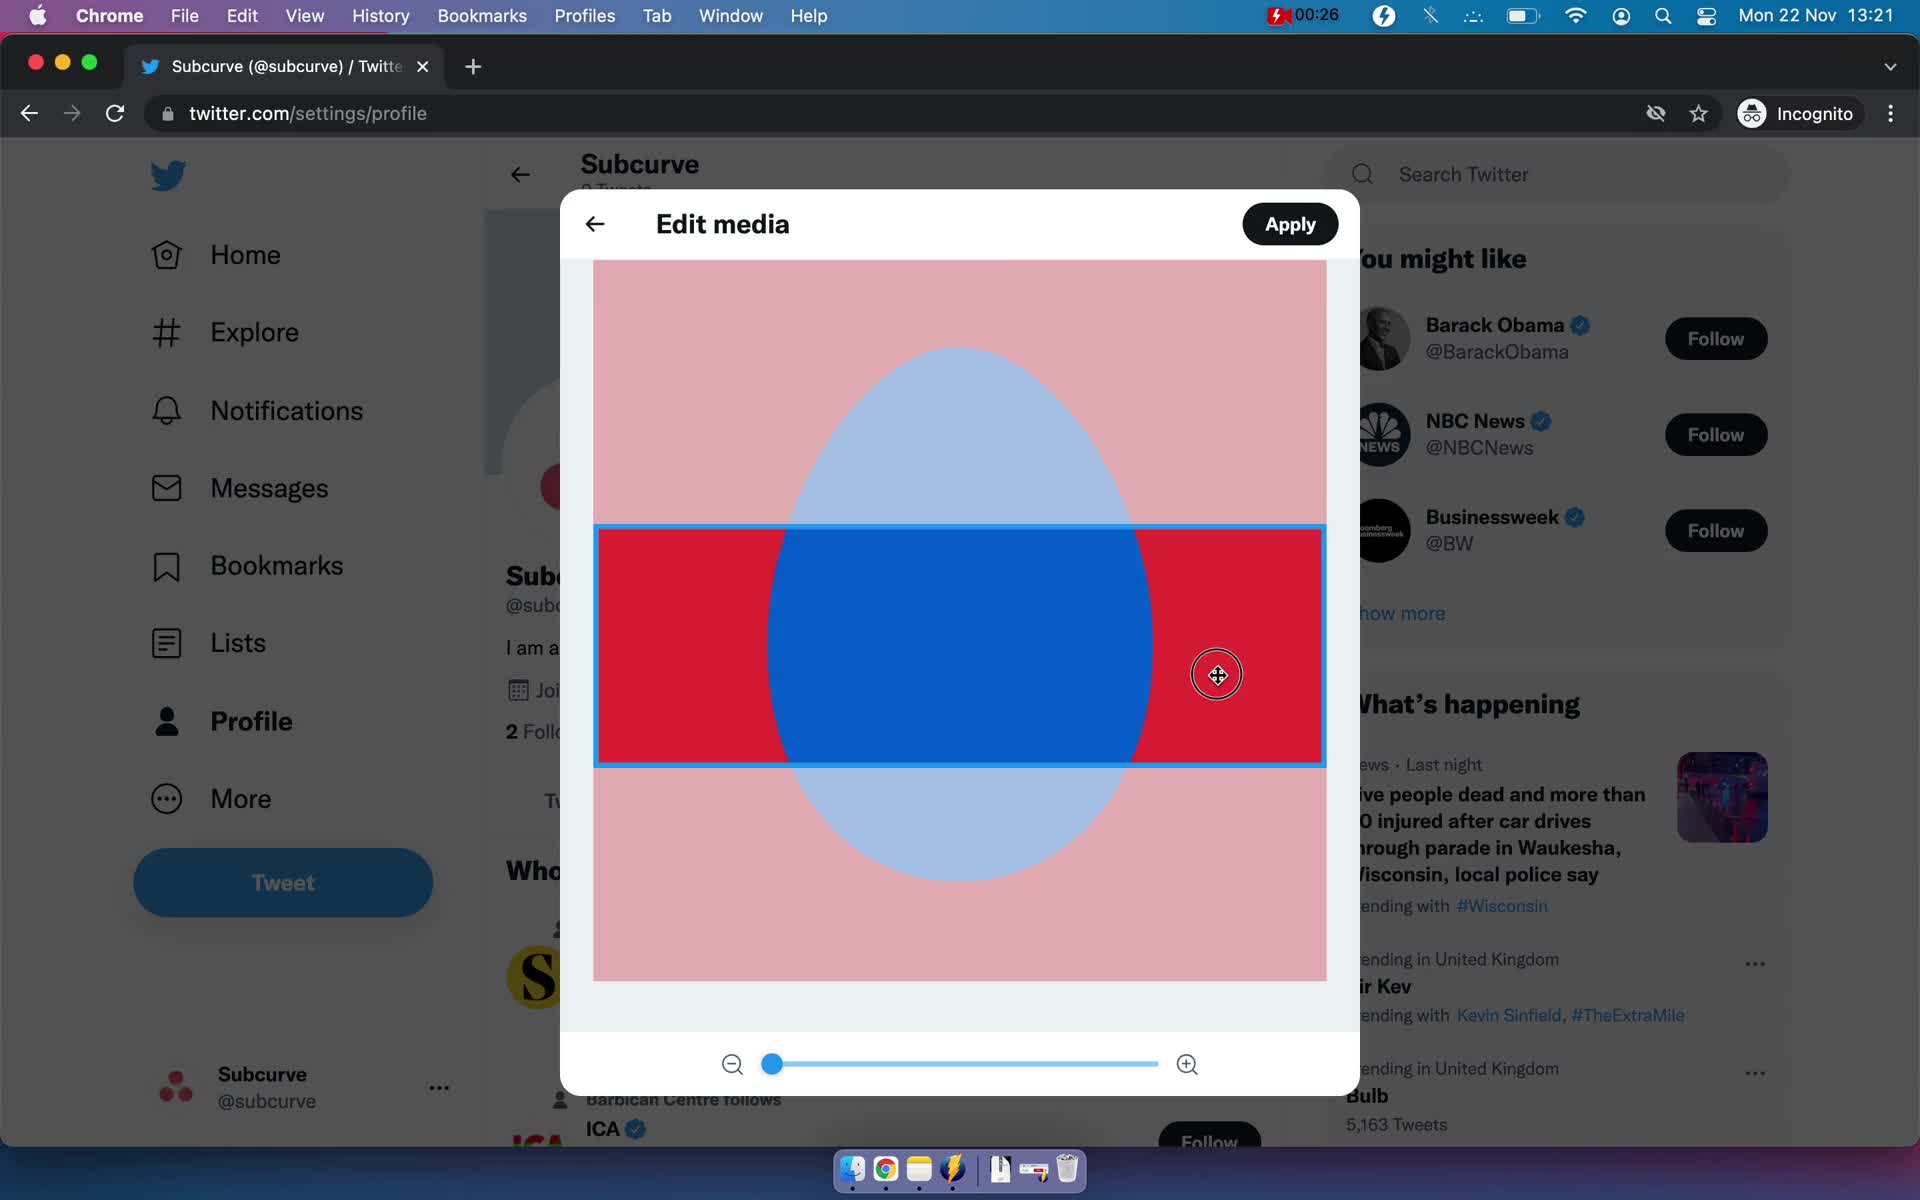Click the zoom in magnifier icon
The width and height of the screenshot is (1920, 1200).
point(1187,1064)
